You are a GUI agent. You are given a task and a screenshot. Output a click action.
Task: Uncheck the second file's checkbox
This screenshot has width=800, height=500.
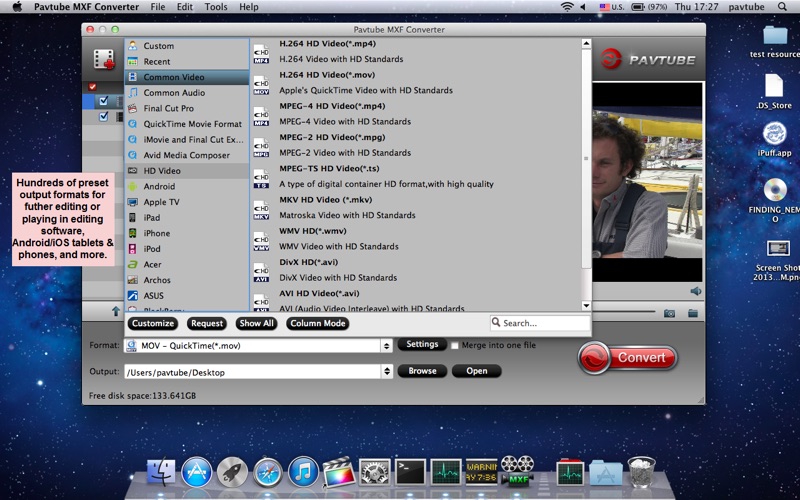pyautogui.click(x=104, y=116)
